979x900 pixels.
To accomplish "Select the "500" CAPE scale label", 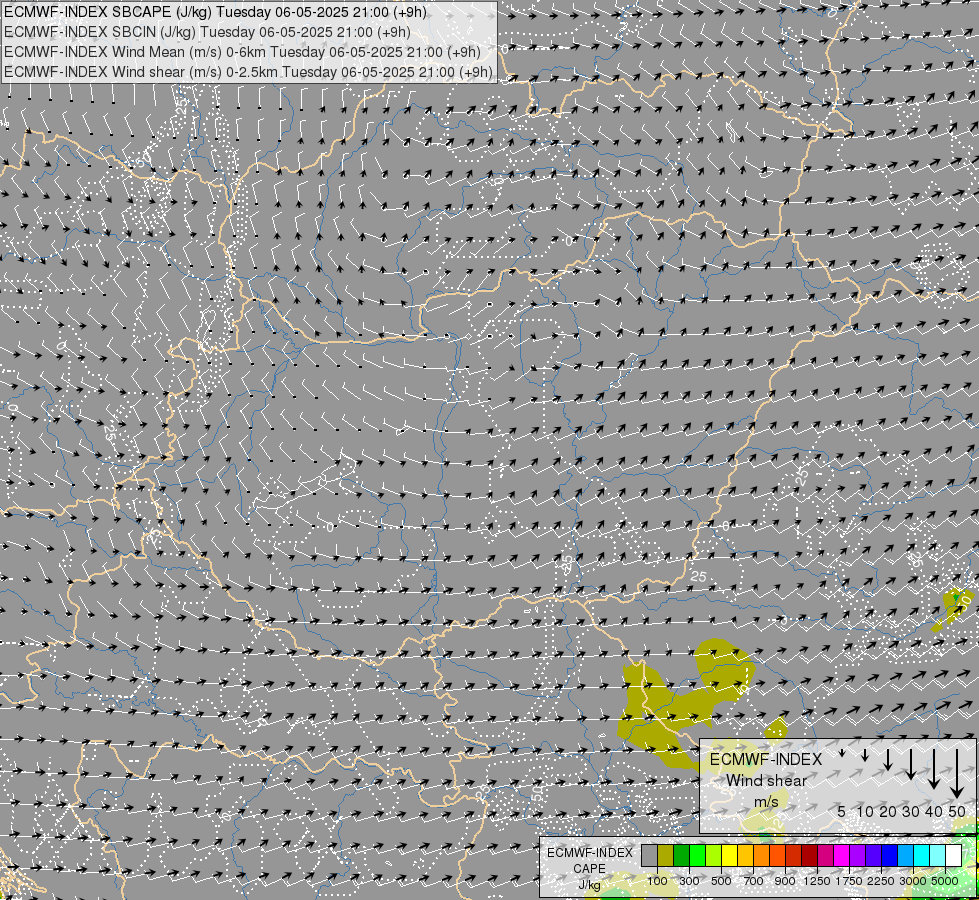I will 721,881.
